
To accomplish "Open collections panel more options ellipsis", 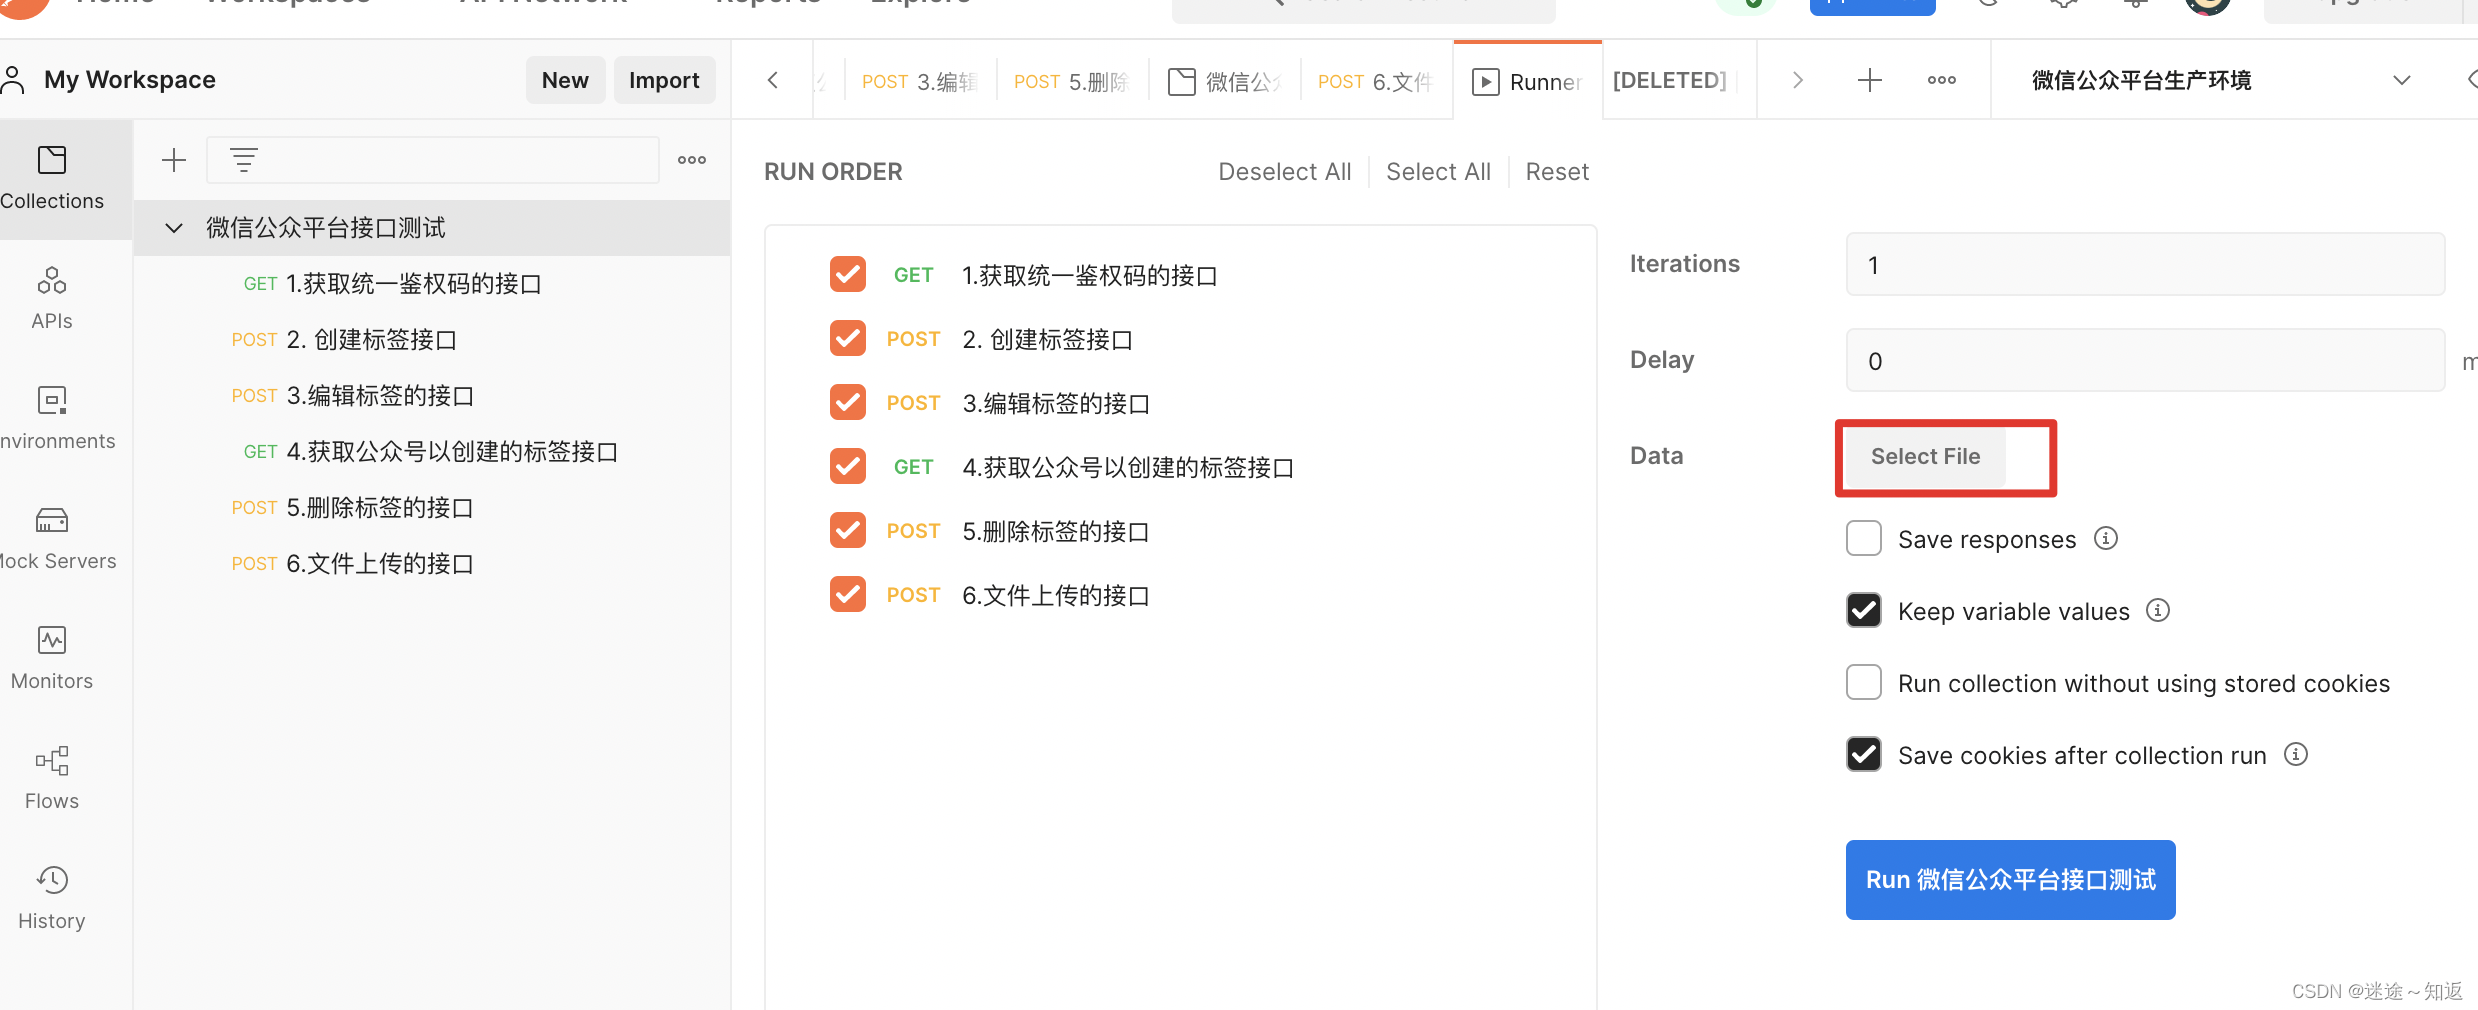I will (692, 160).
